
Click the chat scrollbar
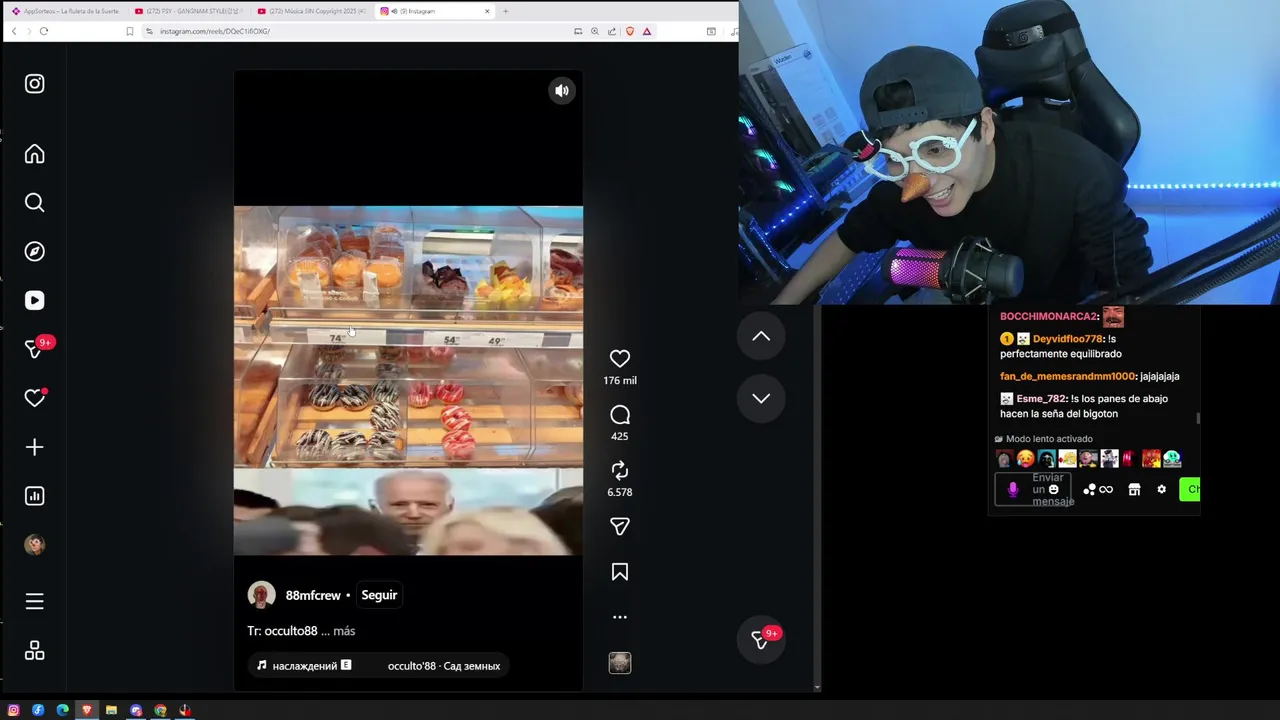click(1198, 418)
